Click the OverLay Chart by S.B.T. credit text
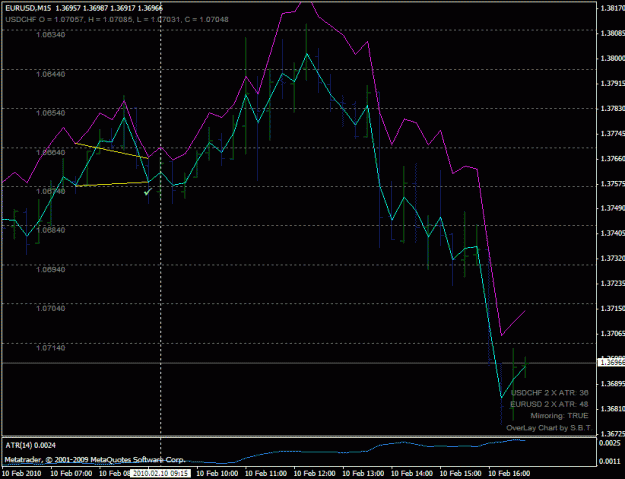 549,428
